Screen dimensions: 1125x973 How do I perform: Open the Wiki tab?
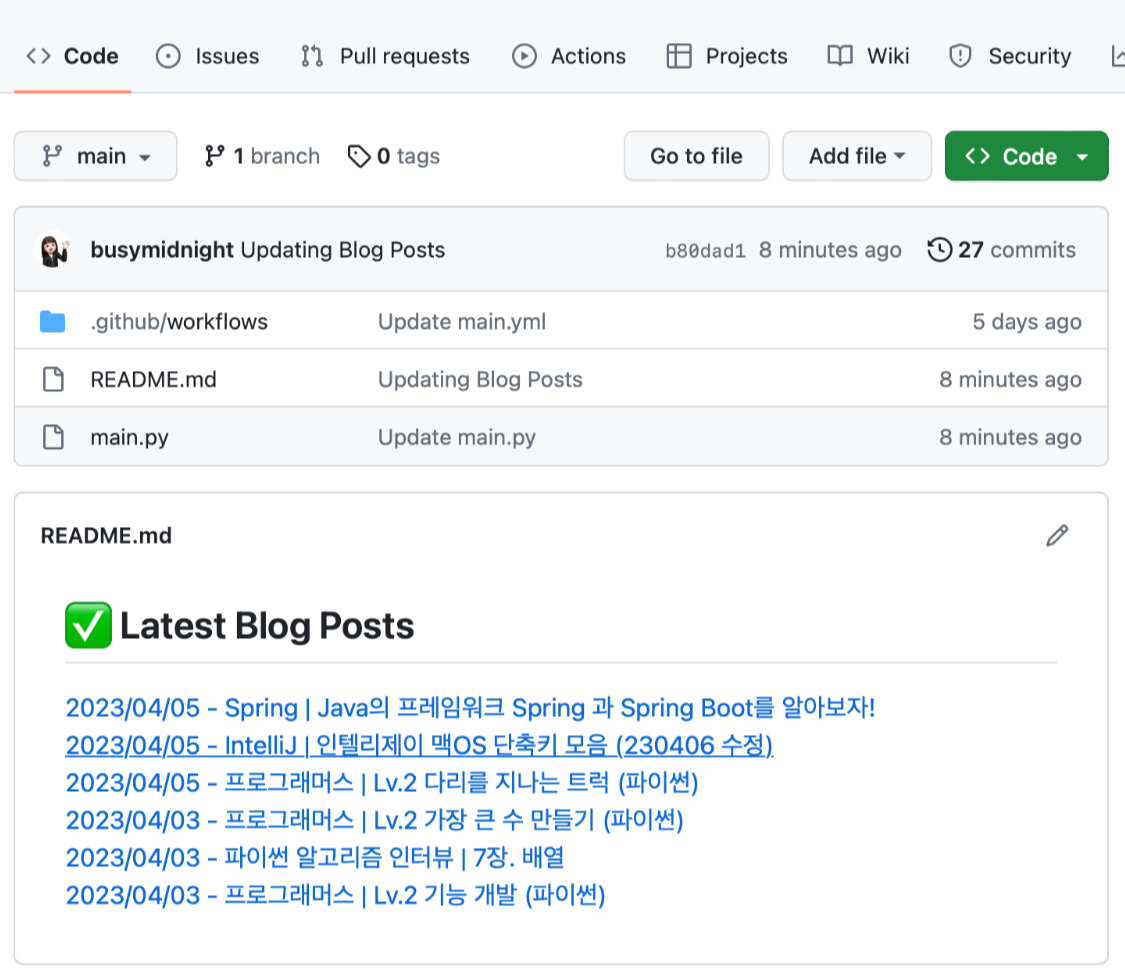(868, 56)
